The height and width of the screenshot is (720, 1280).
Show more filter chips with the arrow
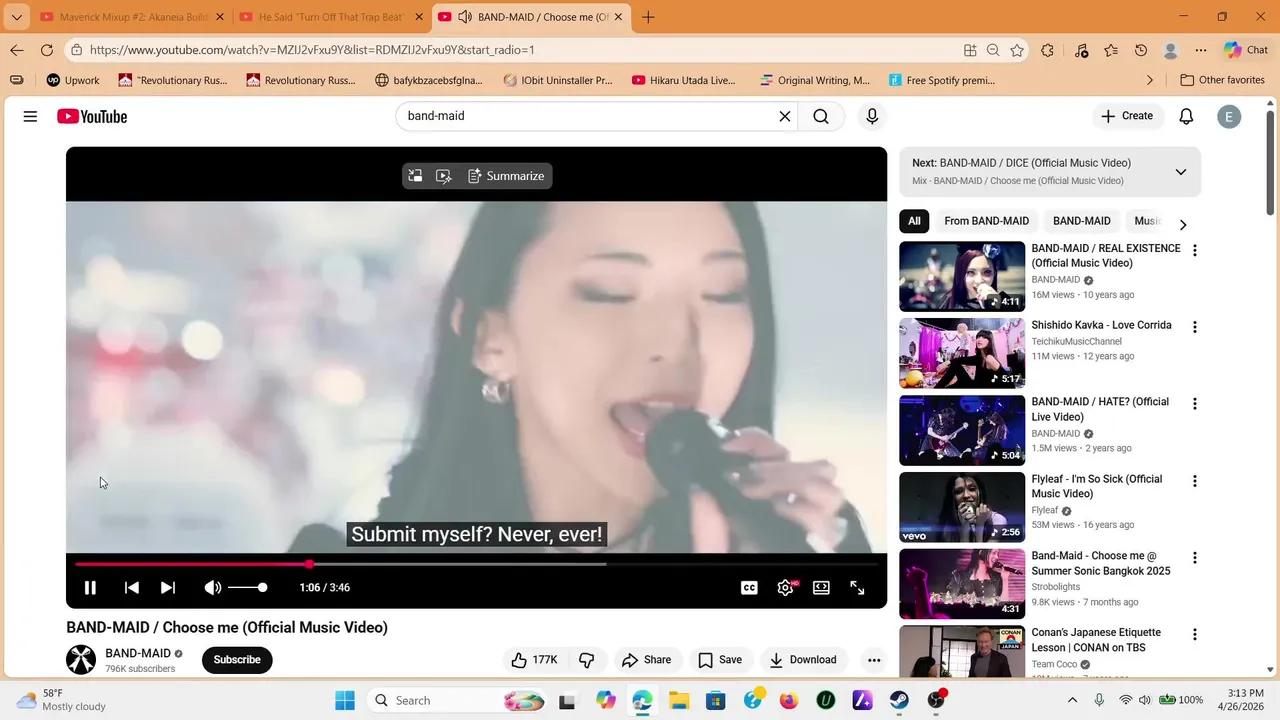1182,225
